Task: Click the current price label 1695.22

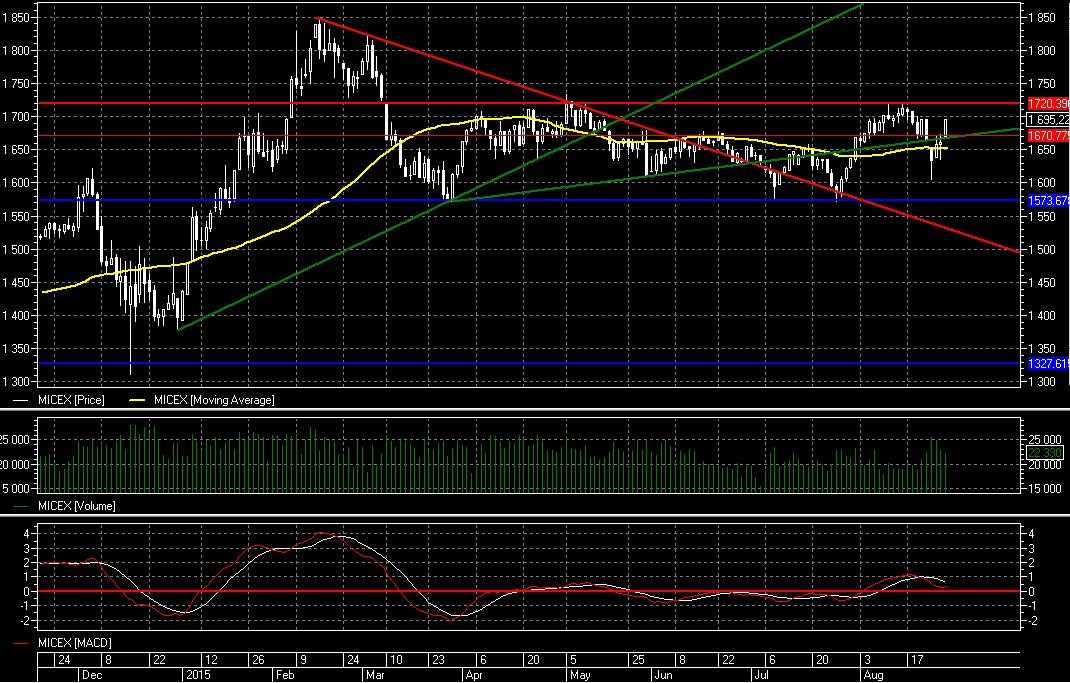Action: pos(1047,120)
